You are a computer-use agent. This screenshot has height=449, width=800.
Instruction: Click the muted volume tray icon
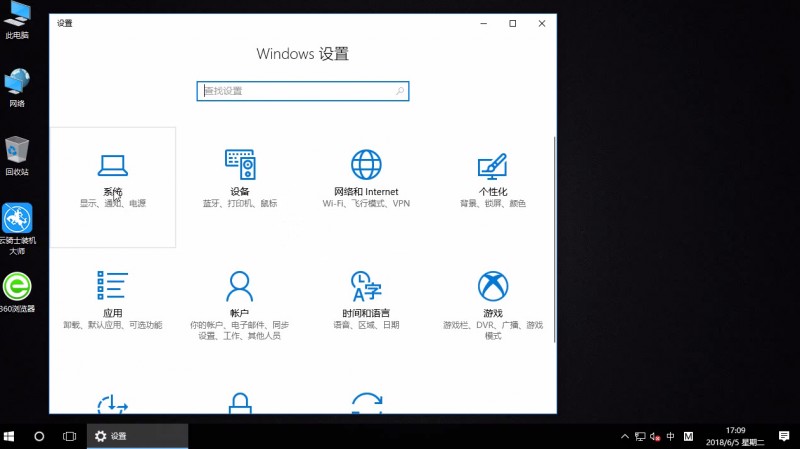[x=655, y=436]
